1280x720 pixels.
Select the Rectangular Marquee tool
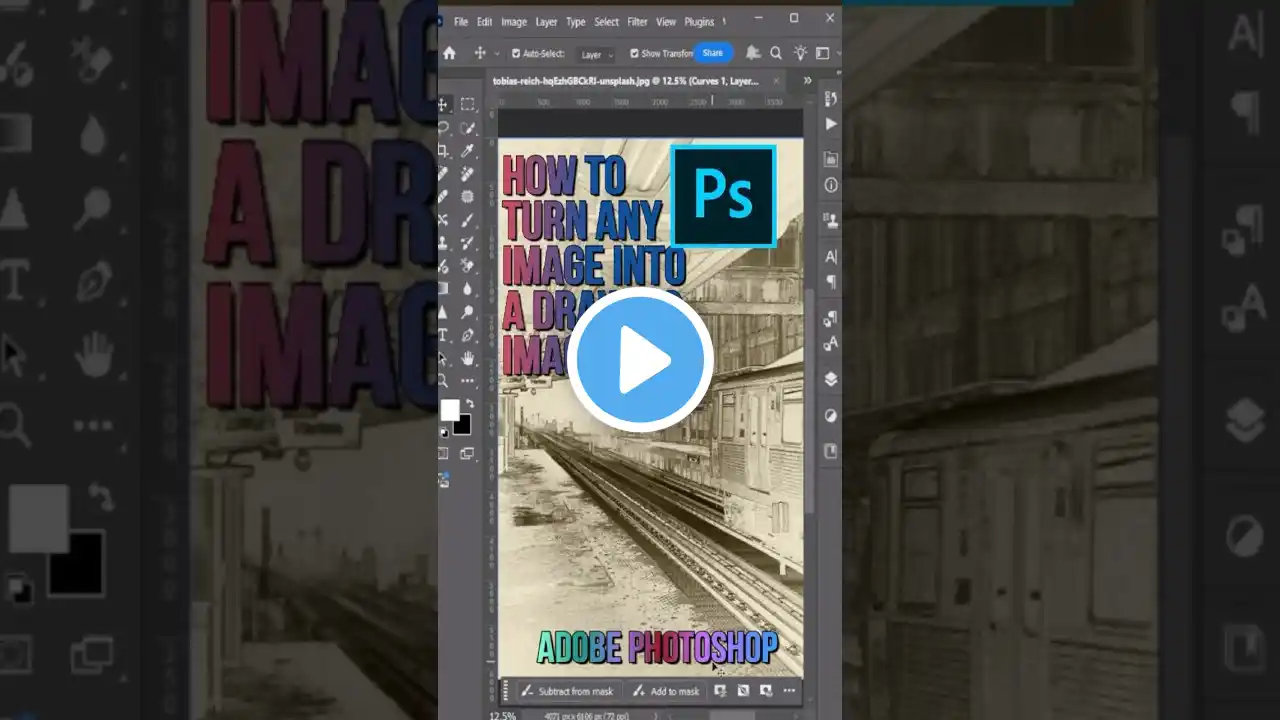[467, 105]
